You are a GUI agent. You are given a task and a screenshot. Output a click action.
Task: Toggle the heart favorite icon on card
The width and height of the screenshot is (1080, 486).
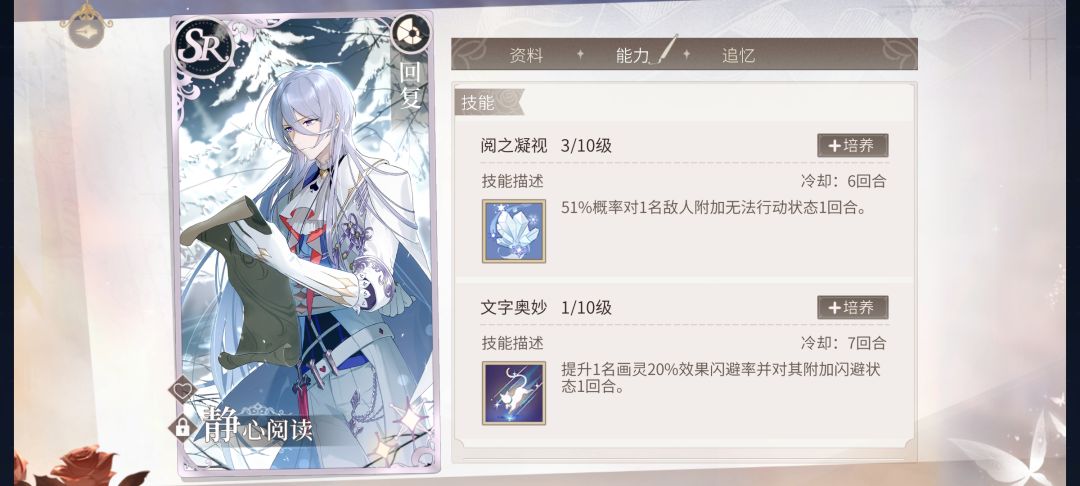coord(183,392)
